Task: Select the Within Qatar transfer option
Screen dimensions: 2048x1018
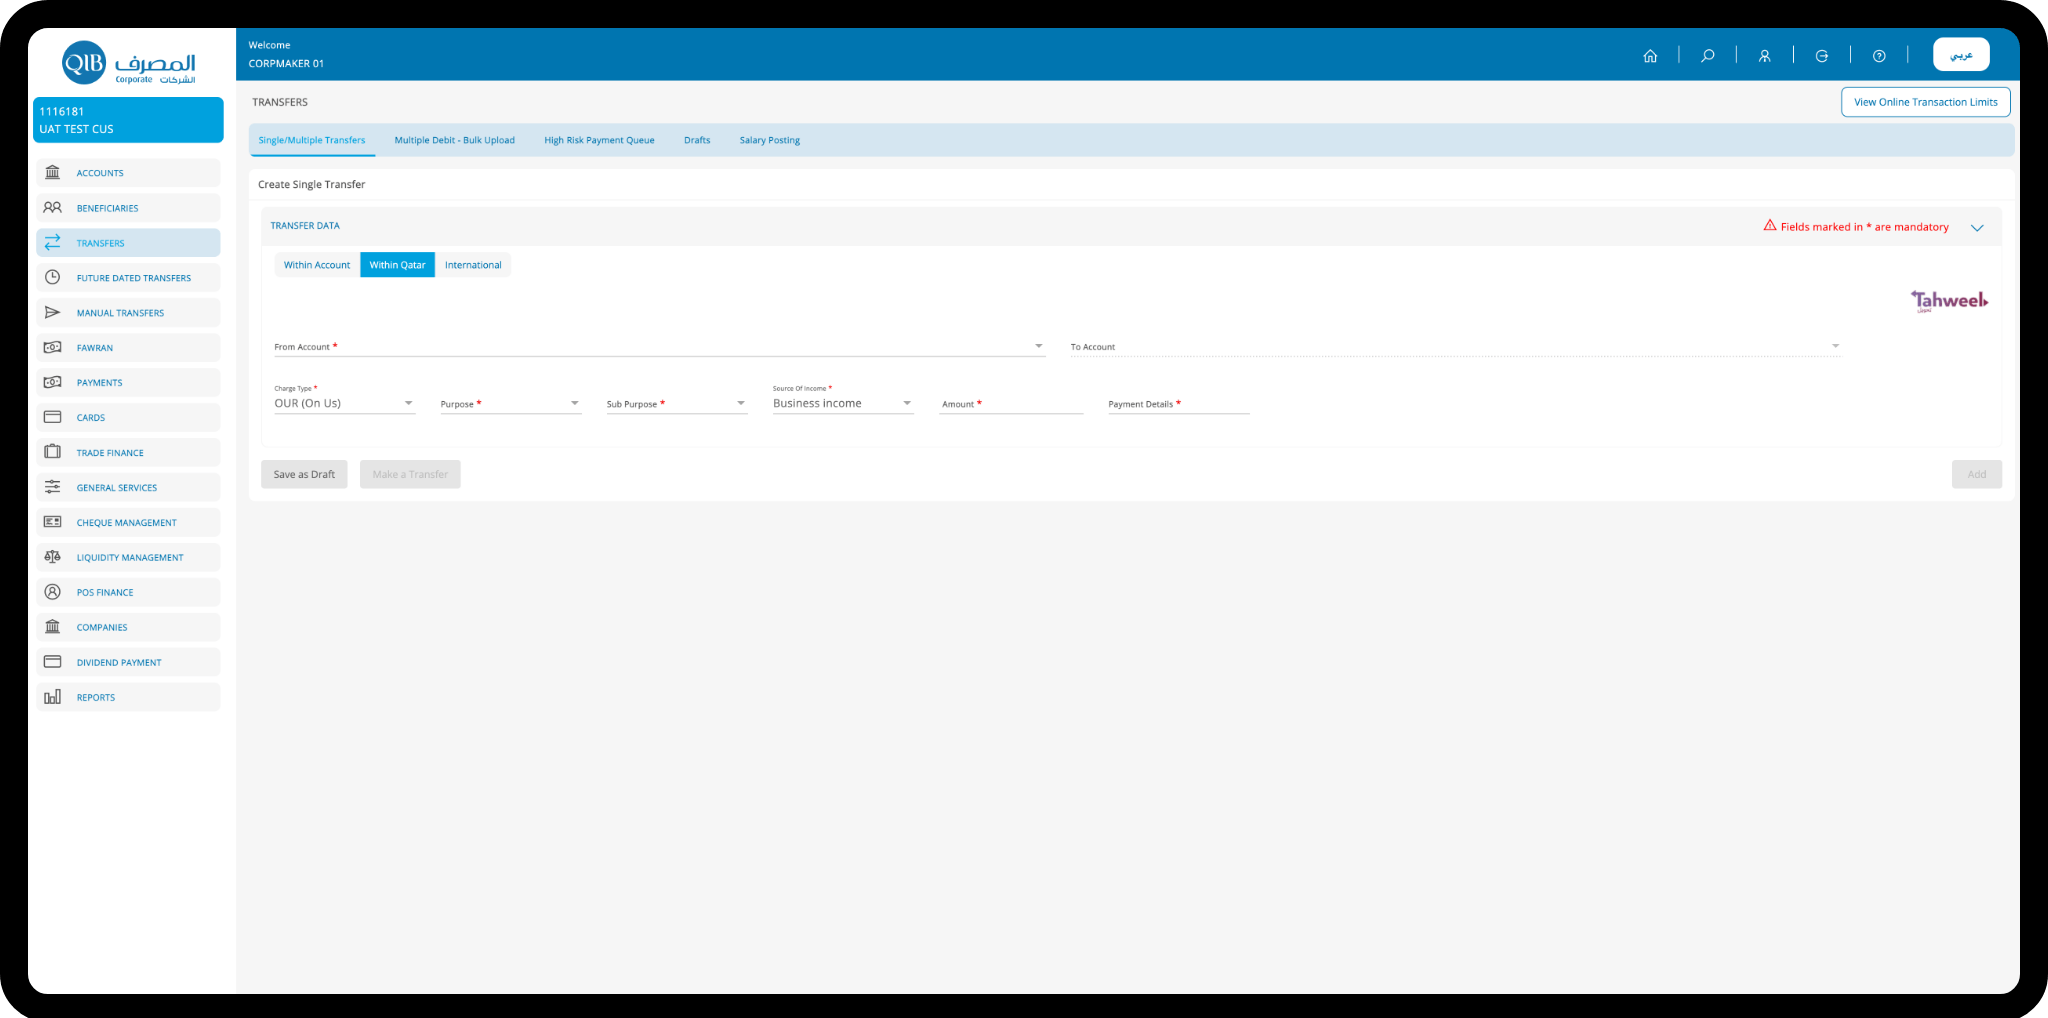Action: [397, 265]
